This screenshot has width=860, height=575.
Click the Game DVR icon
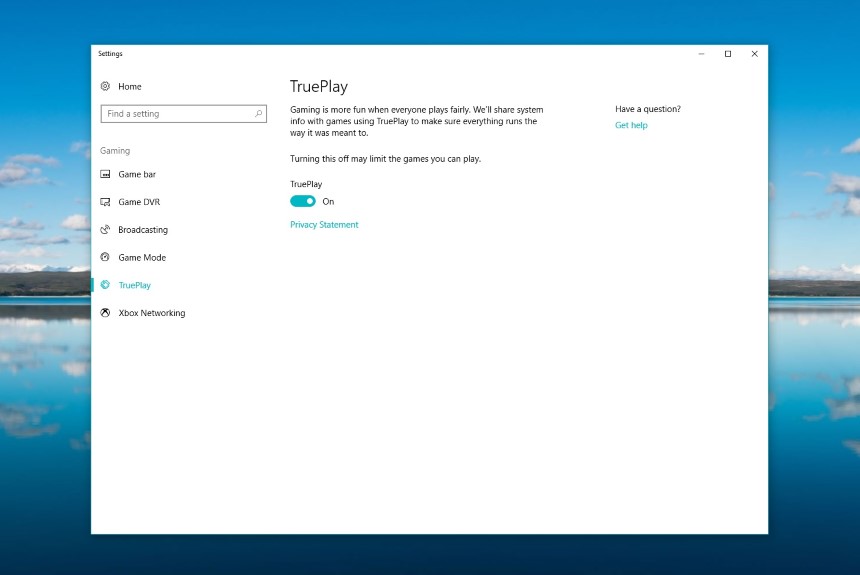click(105, 202)
